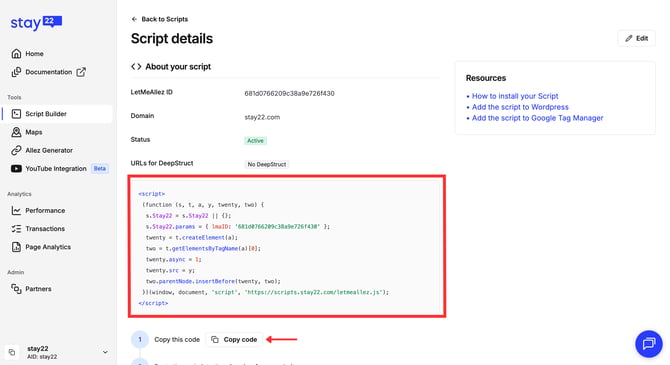Click the back arrow icon
Image resolution: width=670 pixels, height=365 pixels.
coord(134,19)
